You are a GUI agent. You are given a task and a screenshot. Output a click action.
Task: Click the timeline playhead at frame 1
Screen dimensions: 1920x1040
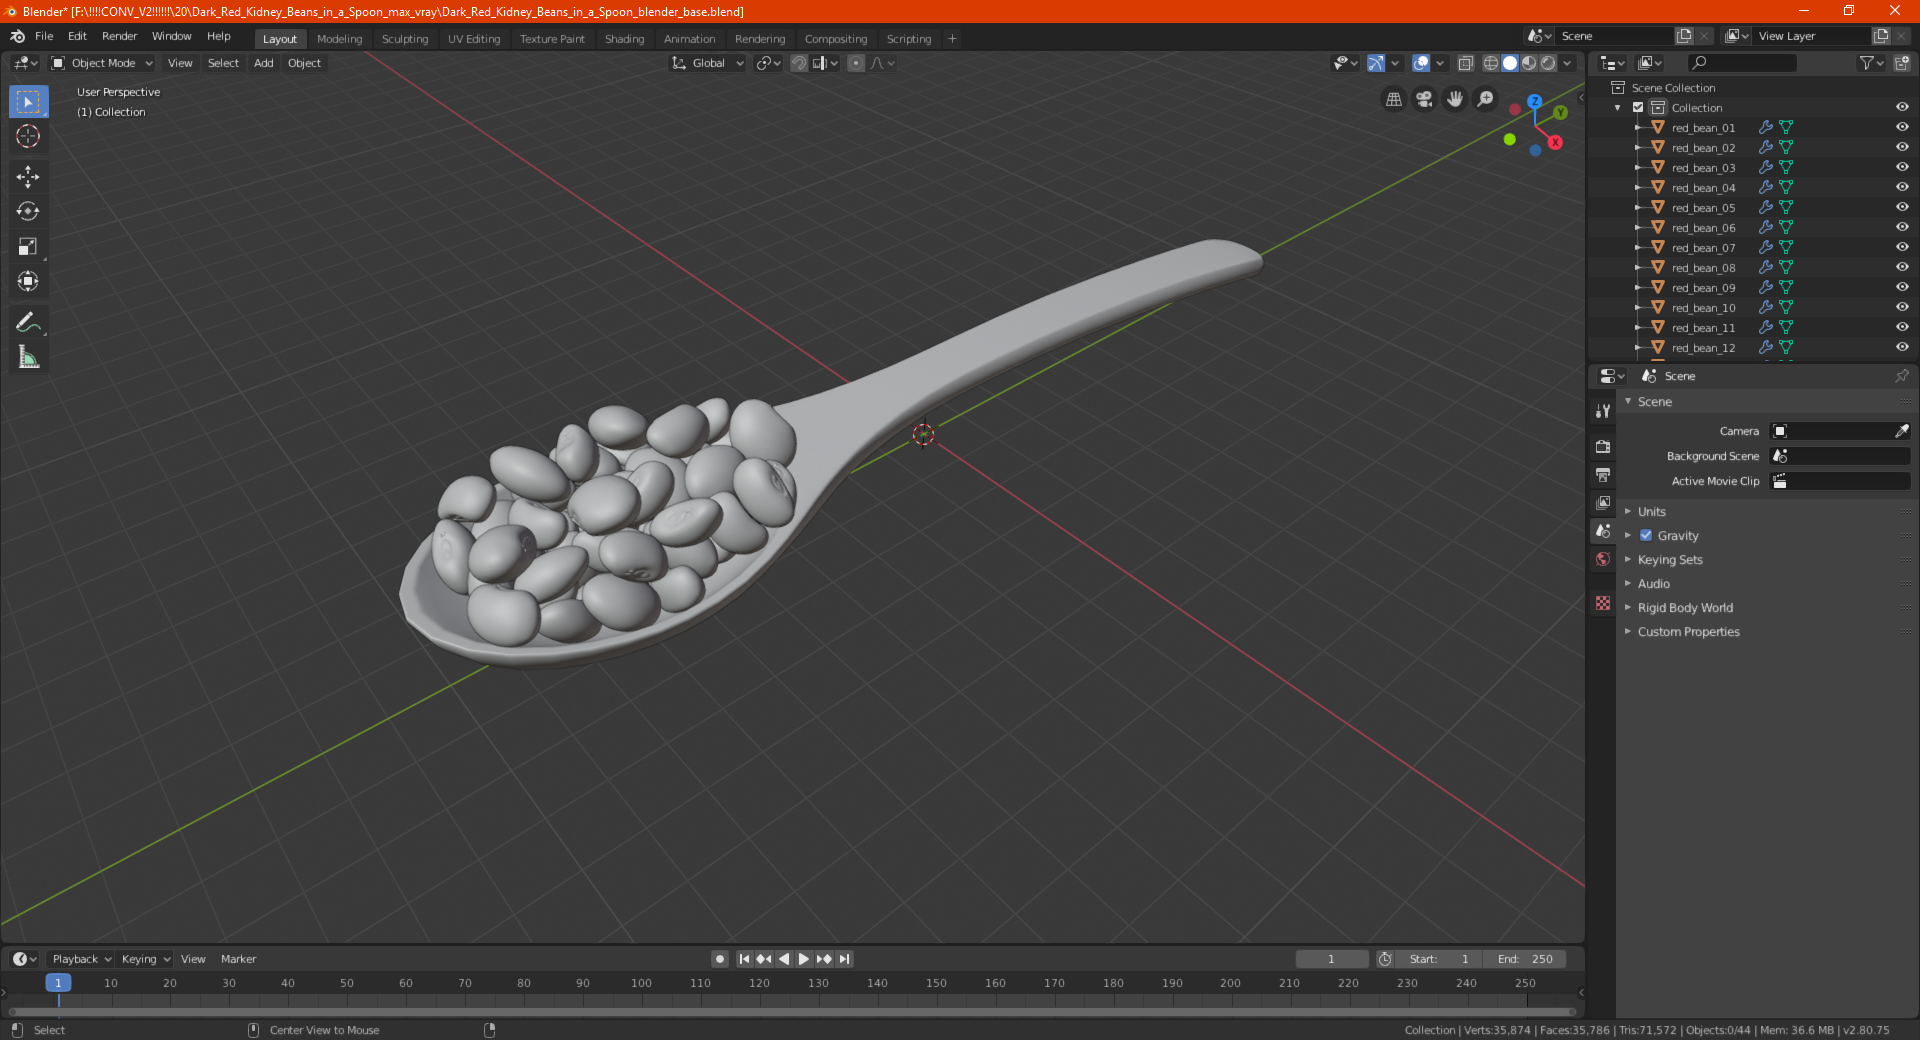pos(58,983)
